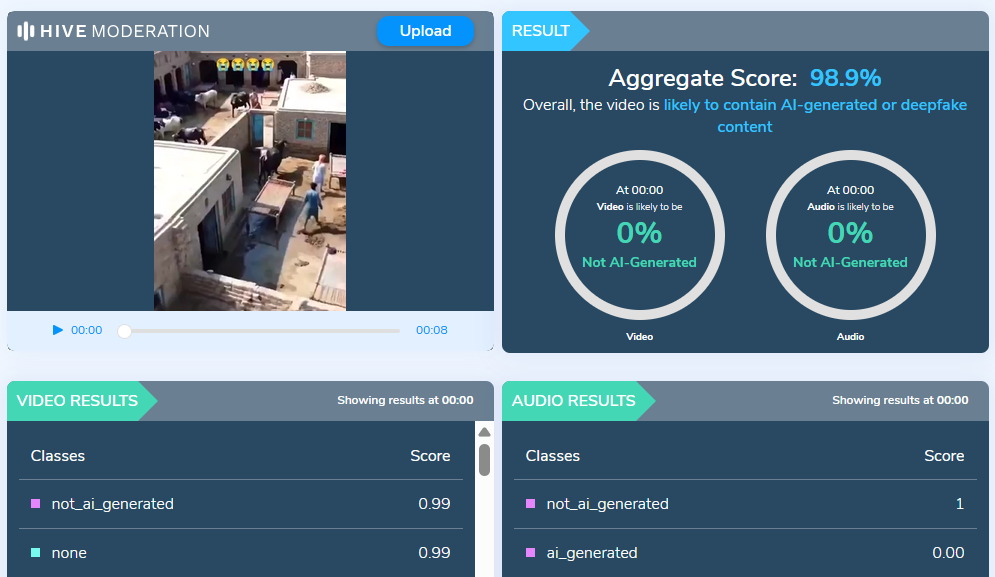Click the Hive Moderation logo icon
This screenshot has width=995, height=577.
pyautogui.click(x=26, y=31)
